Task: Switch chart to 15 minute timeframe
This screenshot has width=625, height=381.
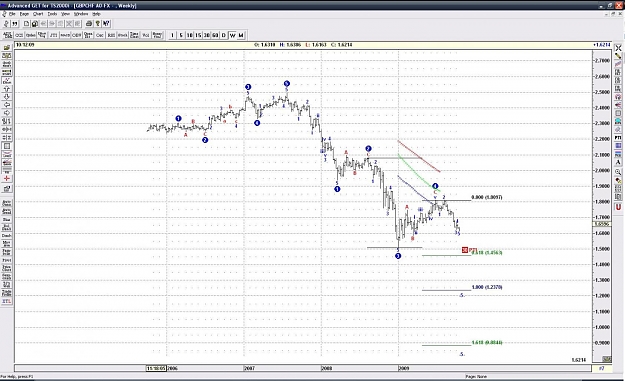Action: [198, 35]
